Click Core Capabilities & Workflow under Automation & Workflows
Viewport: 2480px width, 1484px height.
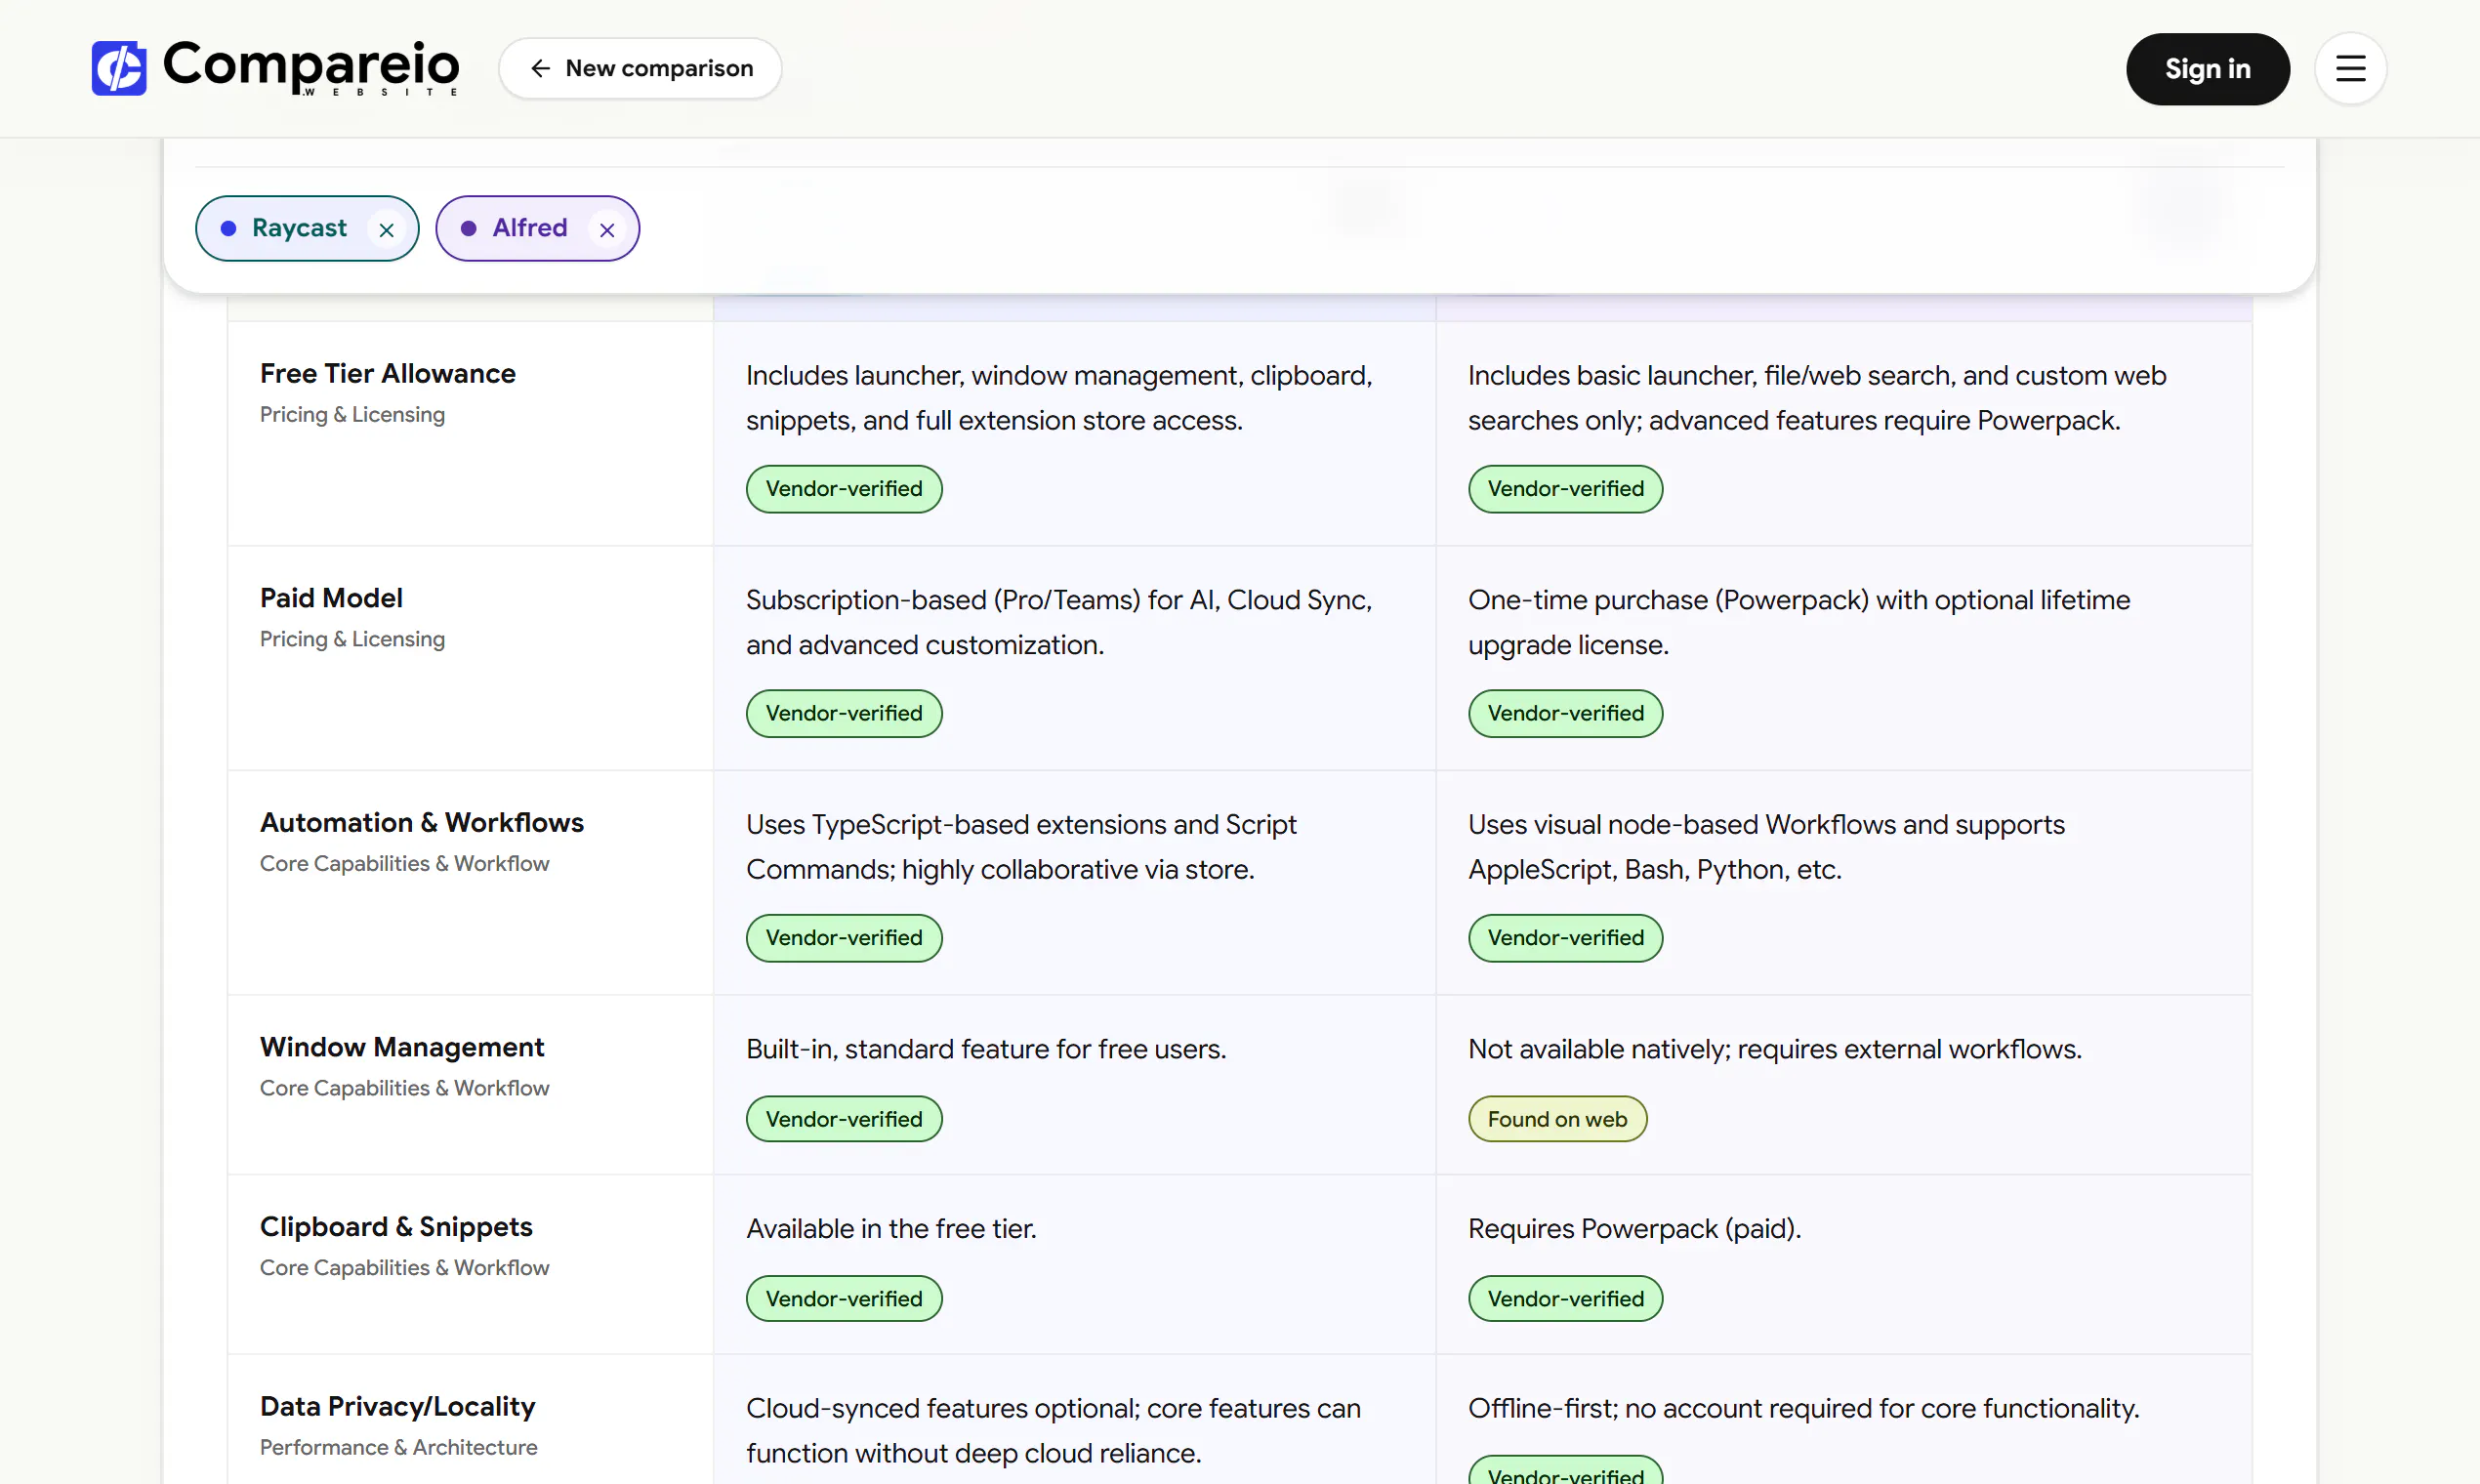(x=404, y=864)
